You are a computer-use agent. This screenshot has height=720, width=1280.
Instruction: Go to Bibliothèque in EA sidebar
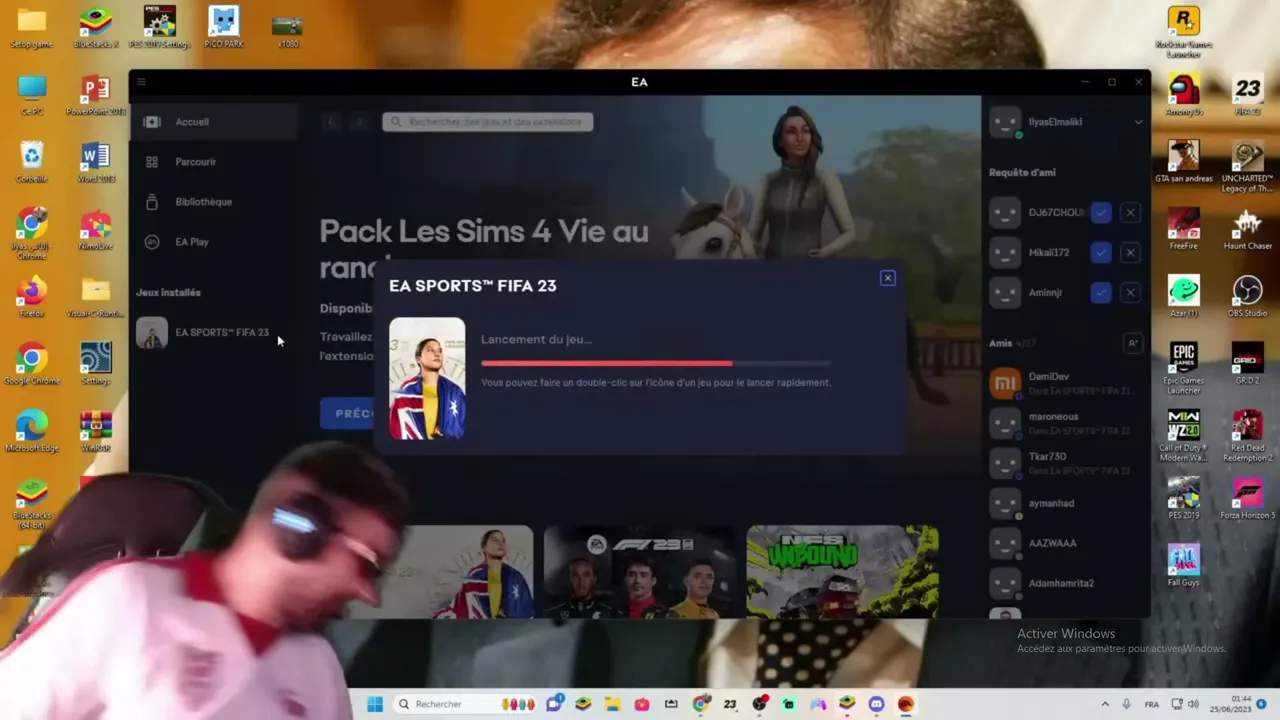[x=214, y=202]
